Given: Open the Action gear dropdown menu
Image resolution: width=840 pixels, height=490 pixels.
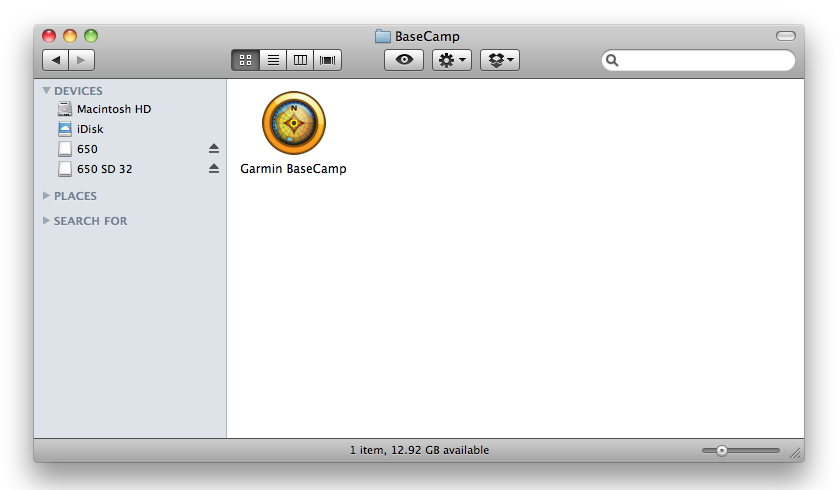Looking at the screenshot, I should pos(451,60).
